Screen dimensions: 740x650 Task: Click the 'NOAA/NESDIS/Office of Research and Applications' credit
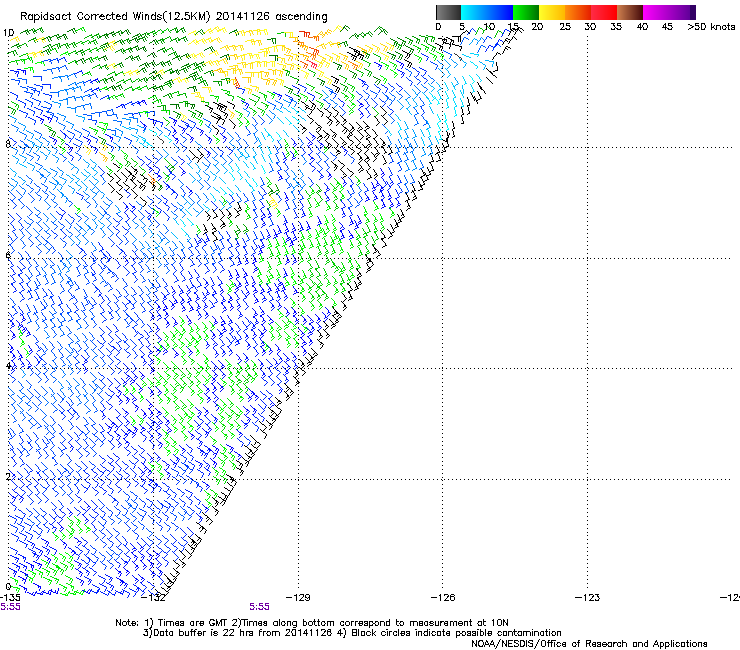[x=589, y=644]
